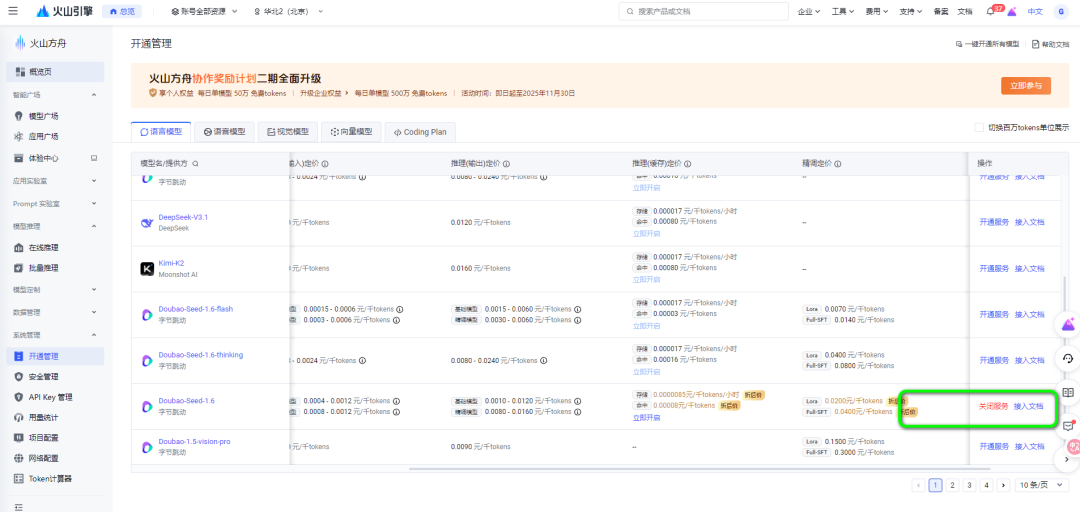This screenshot has width=1080, height=512.
Task: Open the 账号全部资源 dropdown
Action: 204,12
